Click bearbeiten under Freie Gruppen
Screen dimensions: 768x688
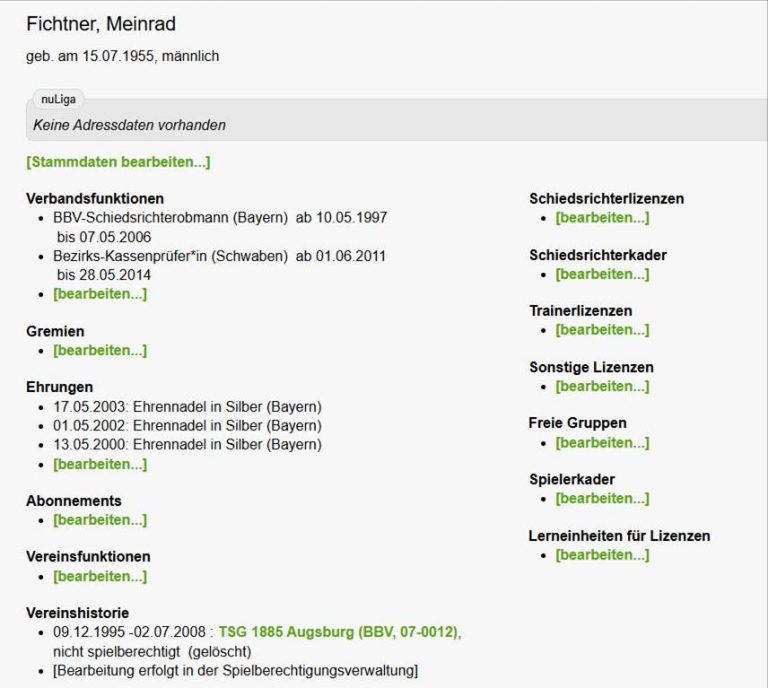point(602,442)
